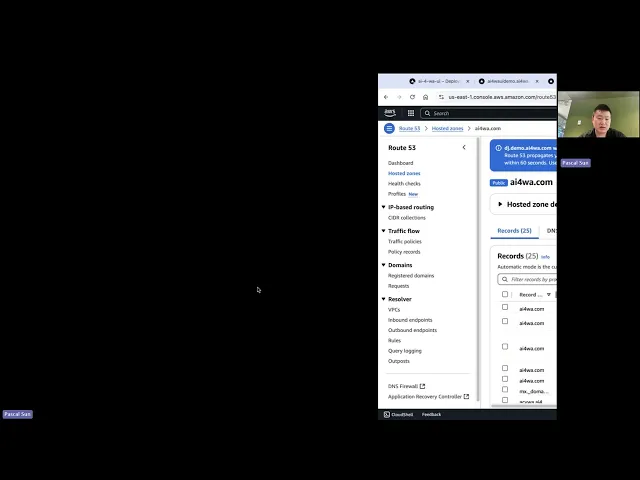The height and width of the screenshot is (480, 640).
Task: Click the browser forward arrow
Action: 399,97
